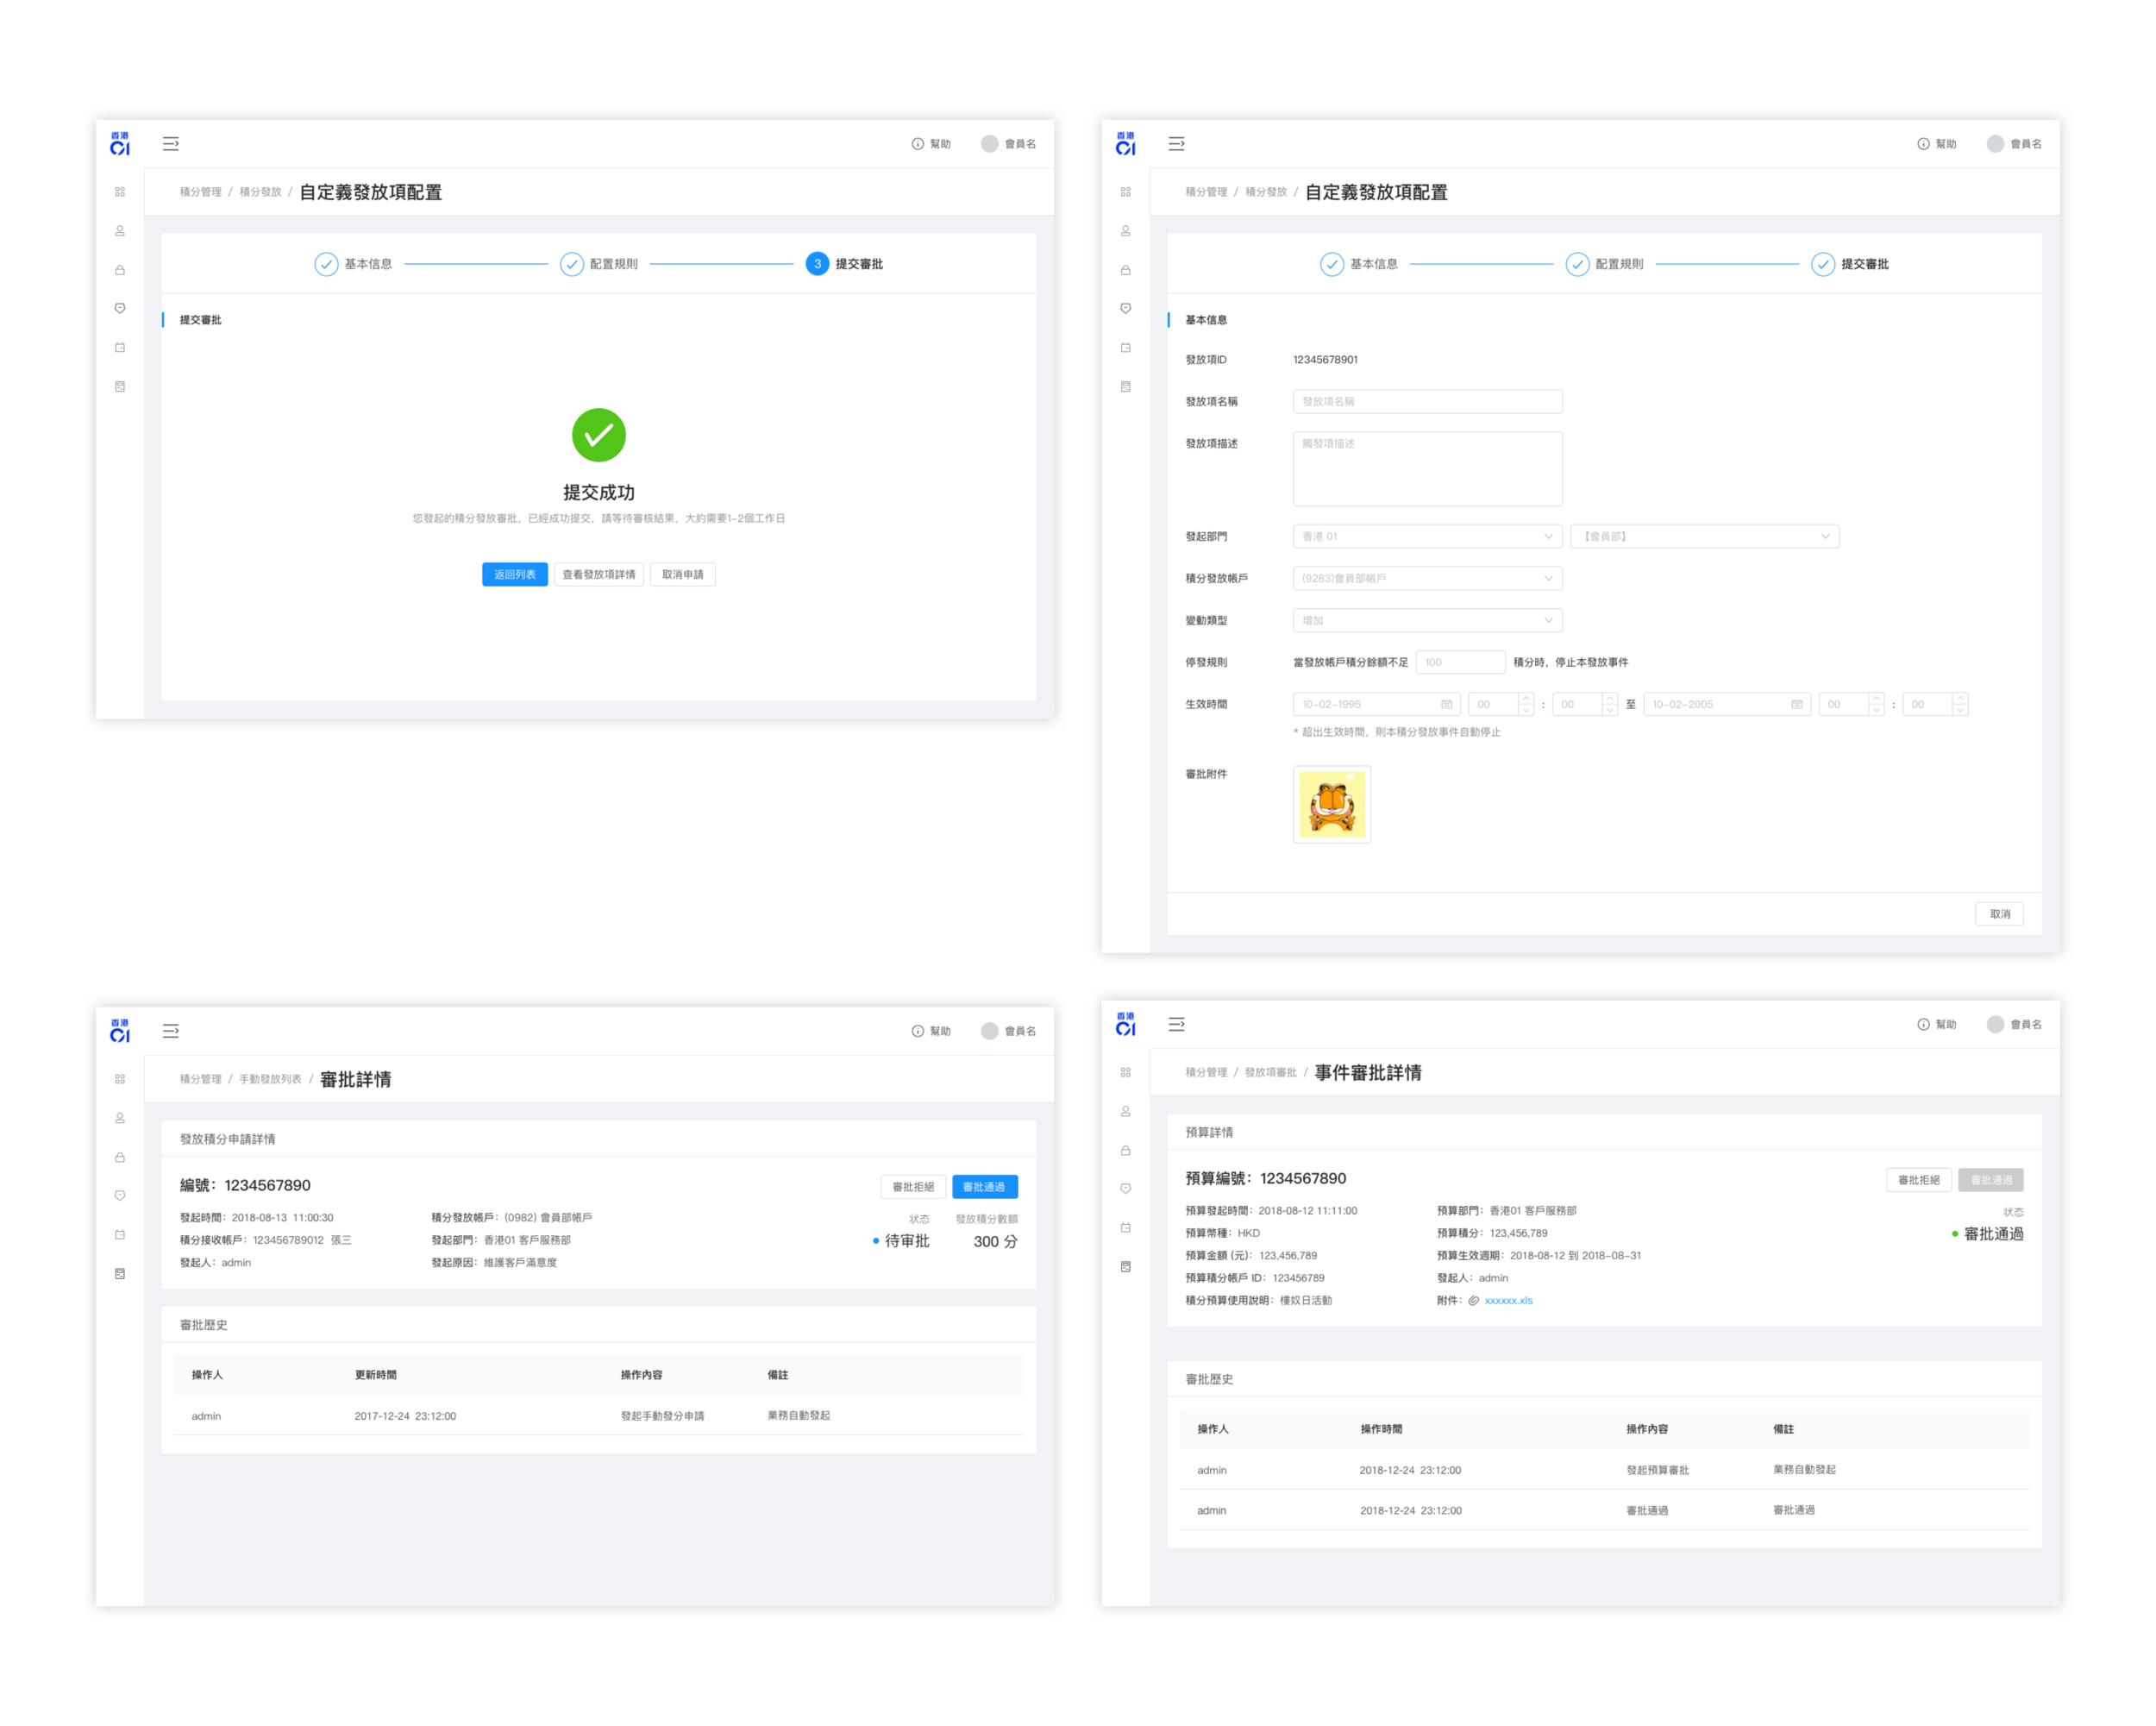
Task: Open calendar icon in 10-02-1995 date field
Action: click(x=1446, y=704)
